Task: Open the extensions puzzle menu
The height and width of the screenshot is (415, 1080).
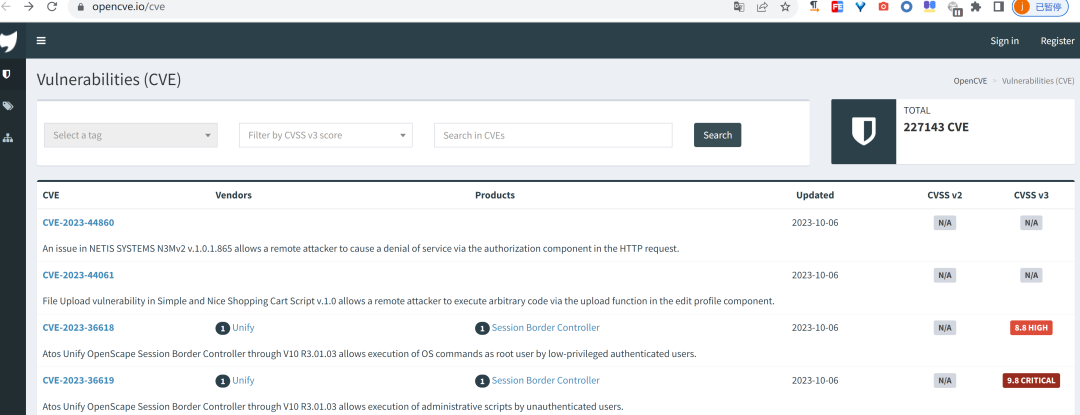Action: (x=975, y=7)
